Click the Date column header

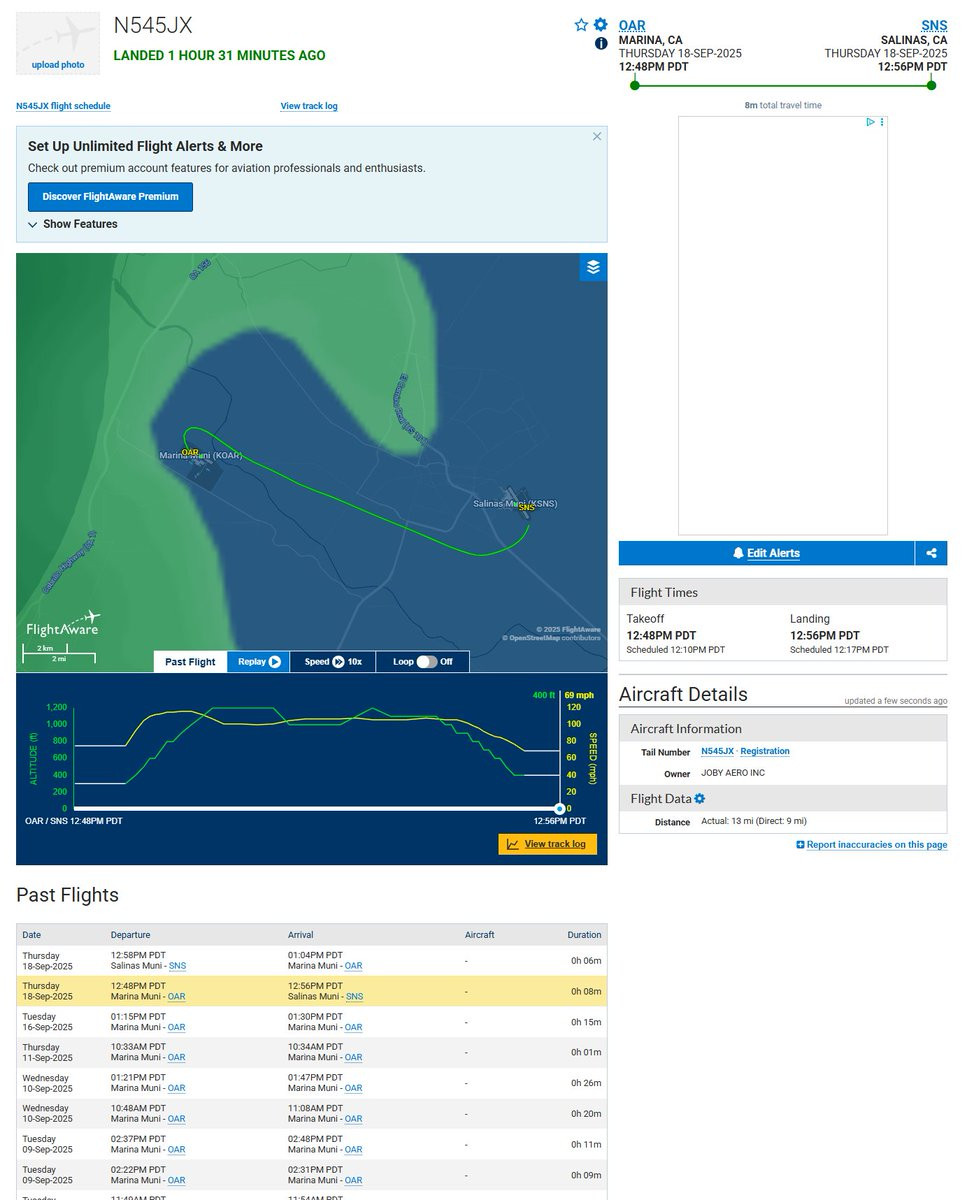(x=32, y=935)
